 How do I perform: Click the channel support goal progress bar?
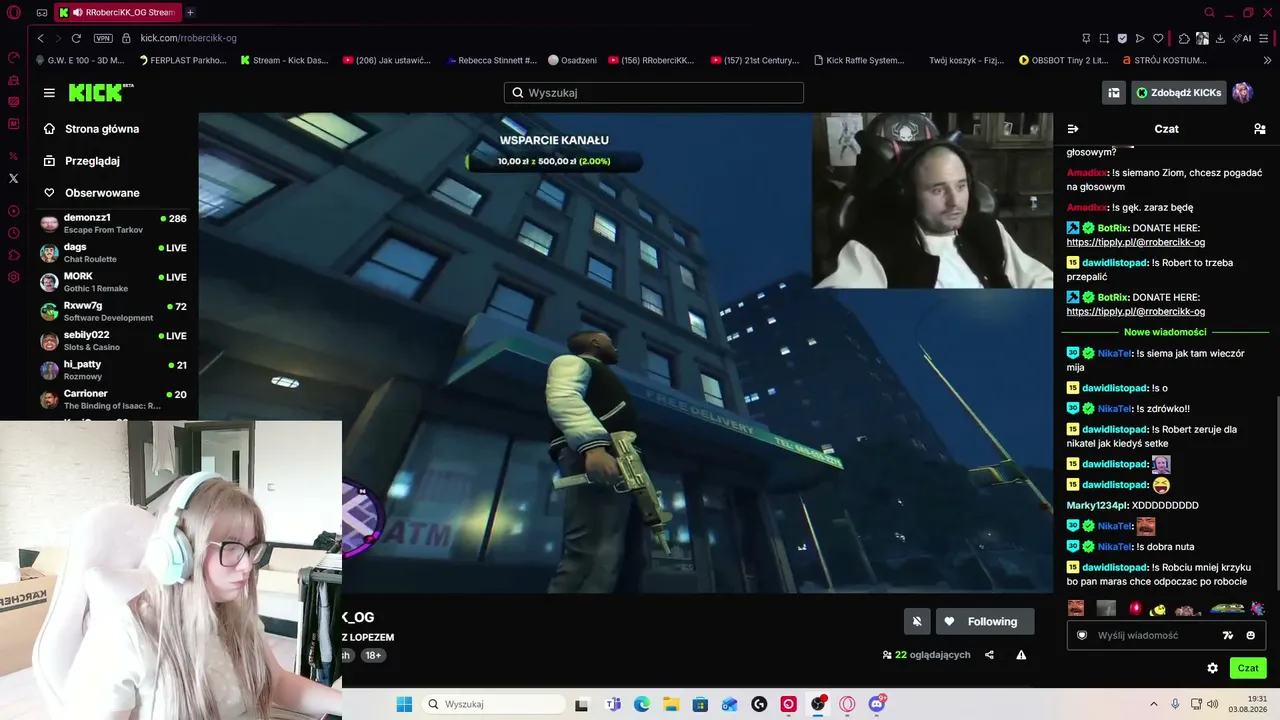tap(554, 161)
